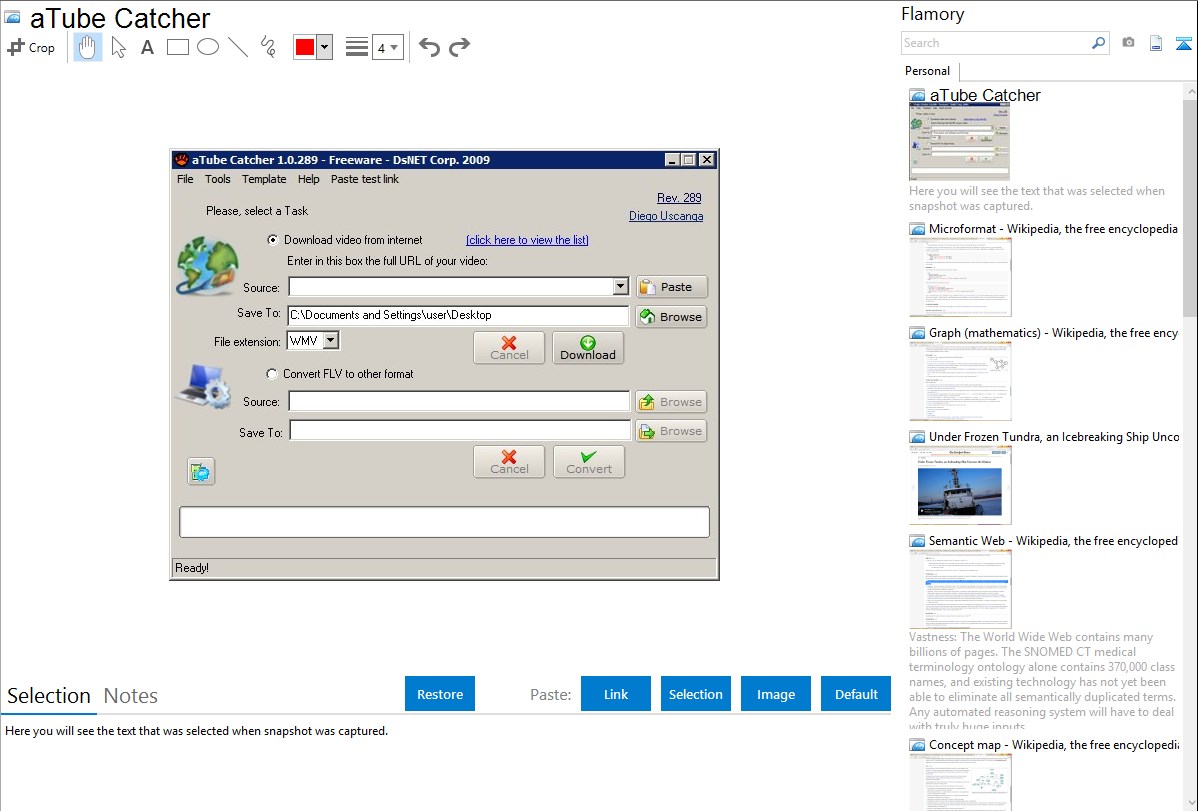Click the Default paste button
The height and width of the screenshot is (811, 1198).
pyautogui.click(x=856, y=694)
